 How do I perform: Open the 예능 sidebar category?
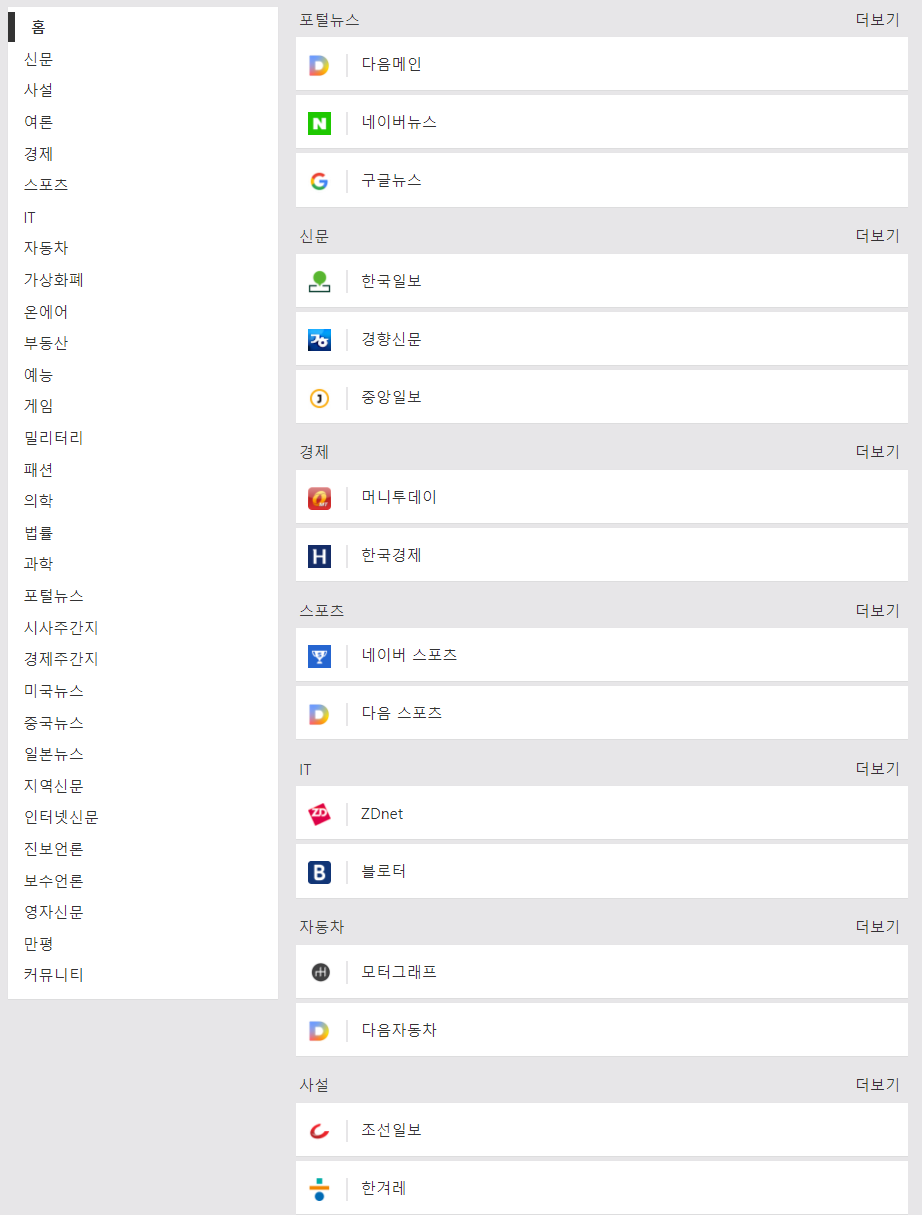(x=38, y=375)
